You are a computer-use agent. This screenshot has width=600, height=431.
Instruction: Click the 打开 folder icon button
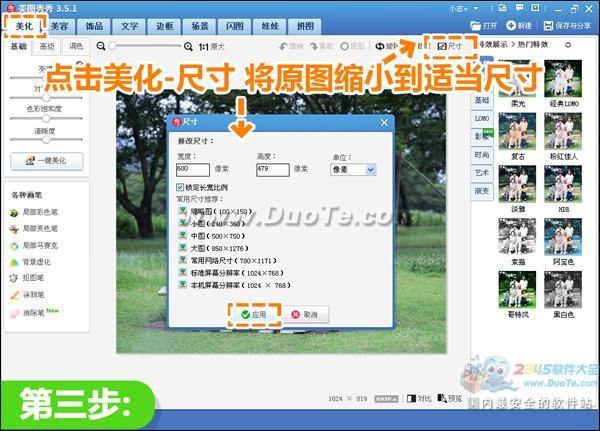click(484, 26)
